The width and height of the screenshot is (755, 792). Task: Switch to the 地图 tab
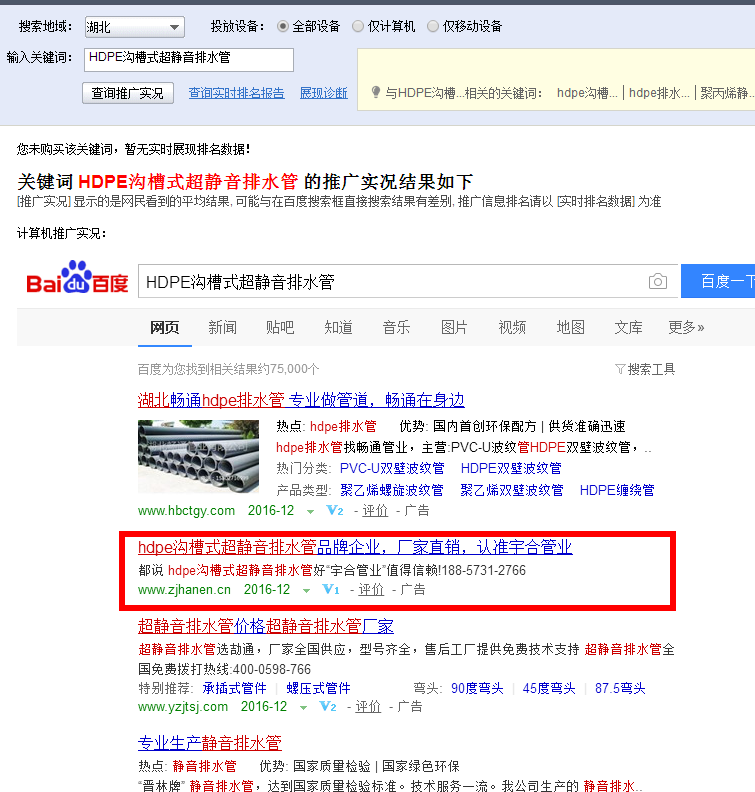[571, 327]
